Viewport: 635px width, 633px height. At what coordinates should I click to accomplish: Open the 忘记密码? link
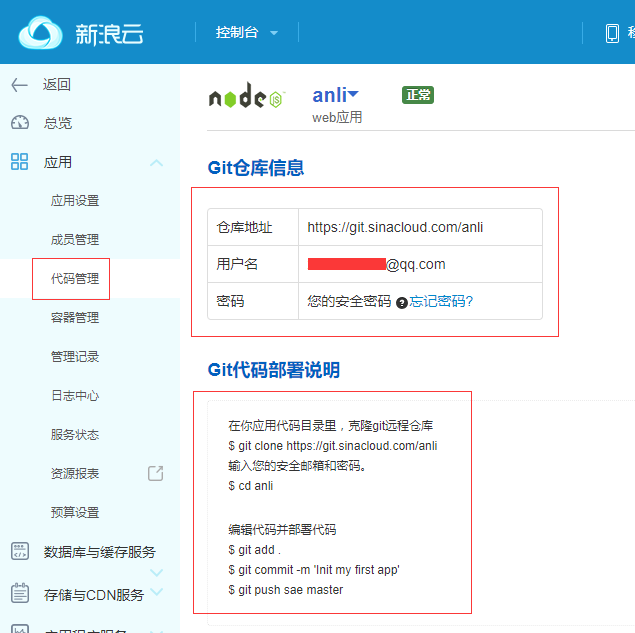(x=441, y=301)
